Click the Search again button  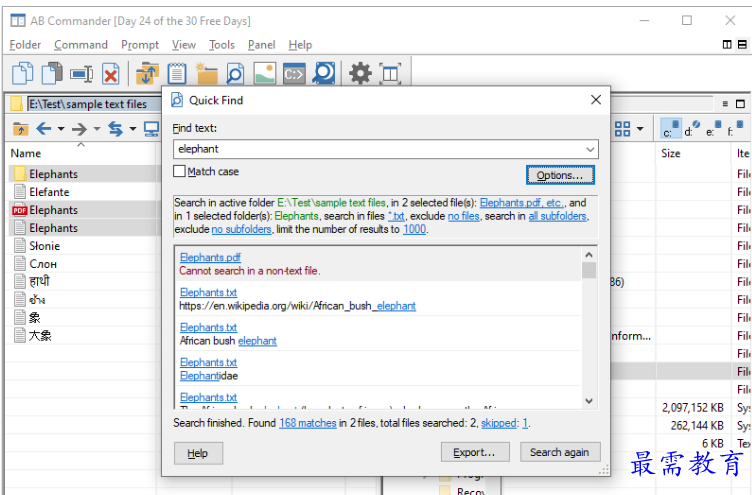click(560, 452)
